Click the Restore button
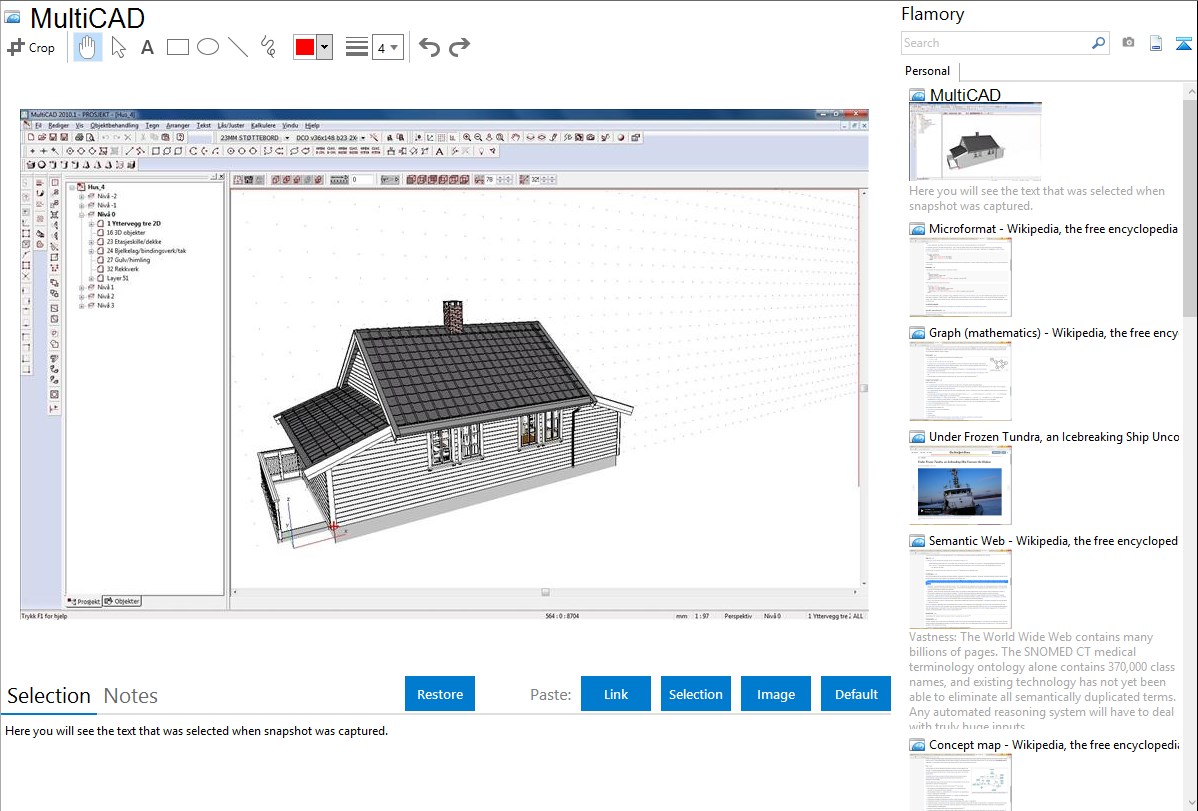The image size is (1198, 811). [440, 694]
